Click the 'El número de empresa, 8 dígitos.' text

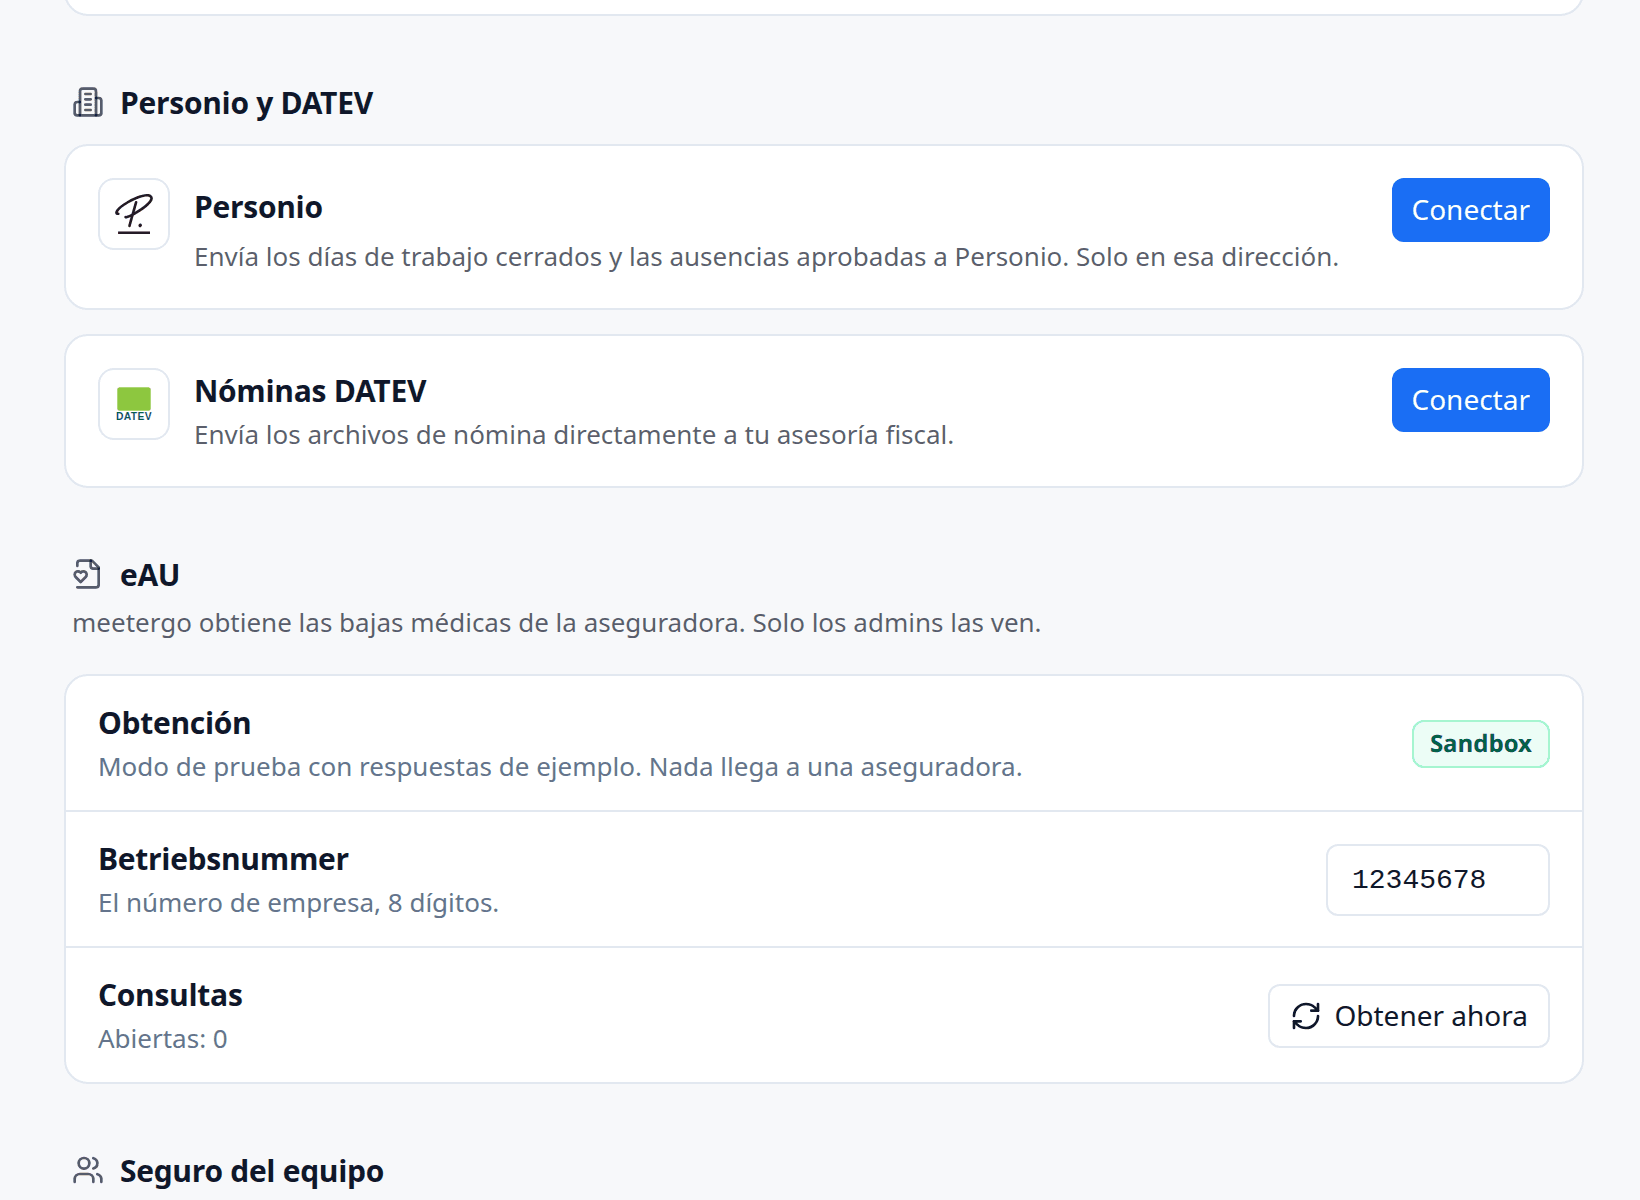point(298,903)
